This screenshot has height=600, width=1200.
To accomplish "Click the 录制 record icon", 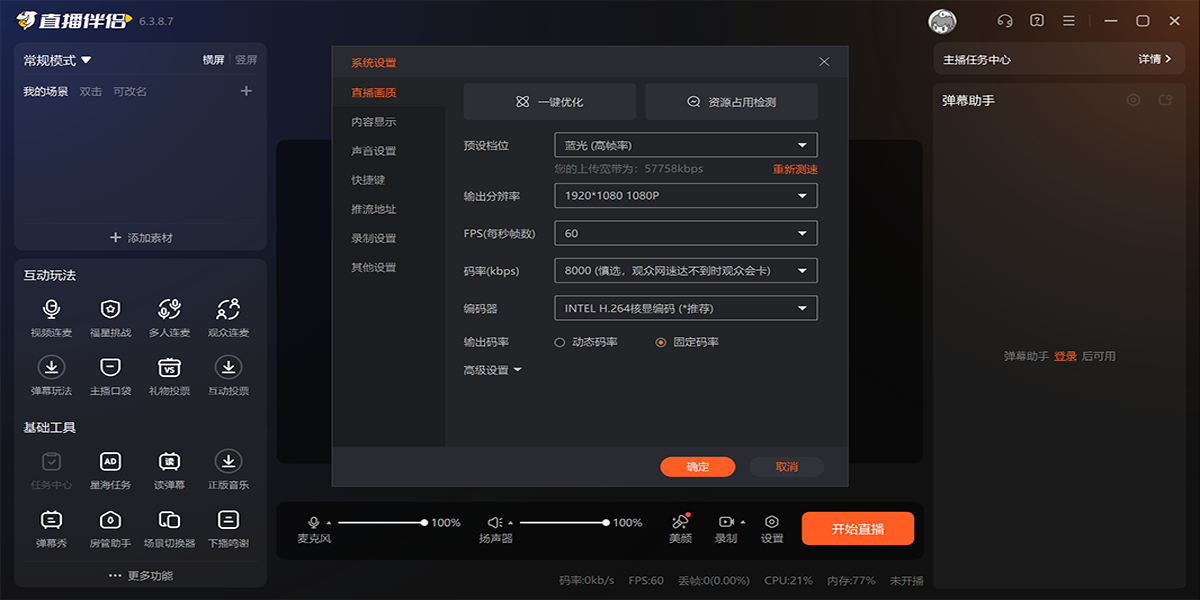I will pyautogui.click(x=726, y=522).
